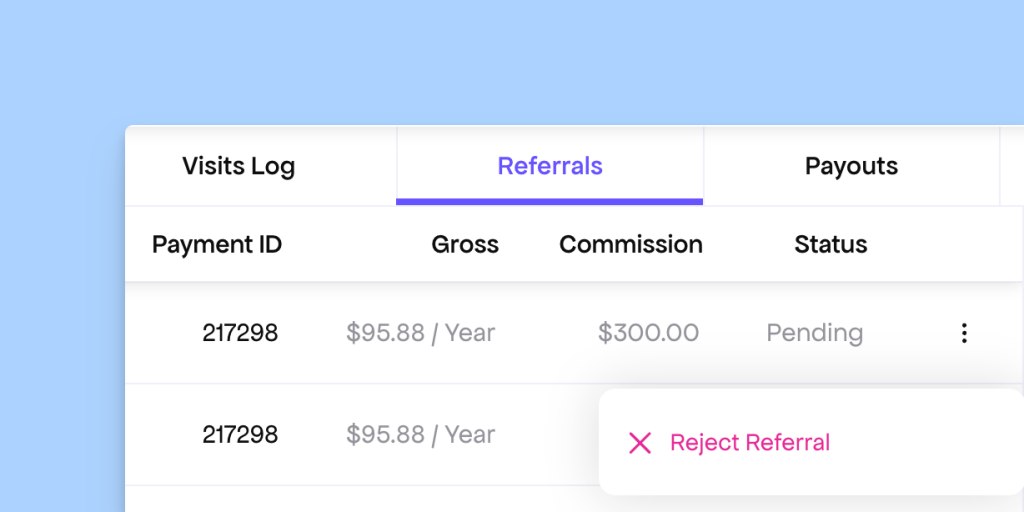Click the pink X icon beside Reject Referral

point(640,443)
